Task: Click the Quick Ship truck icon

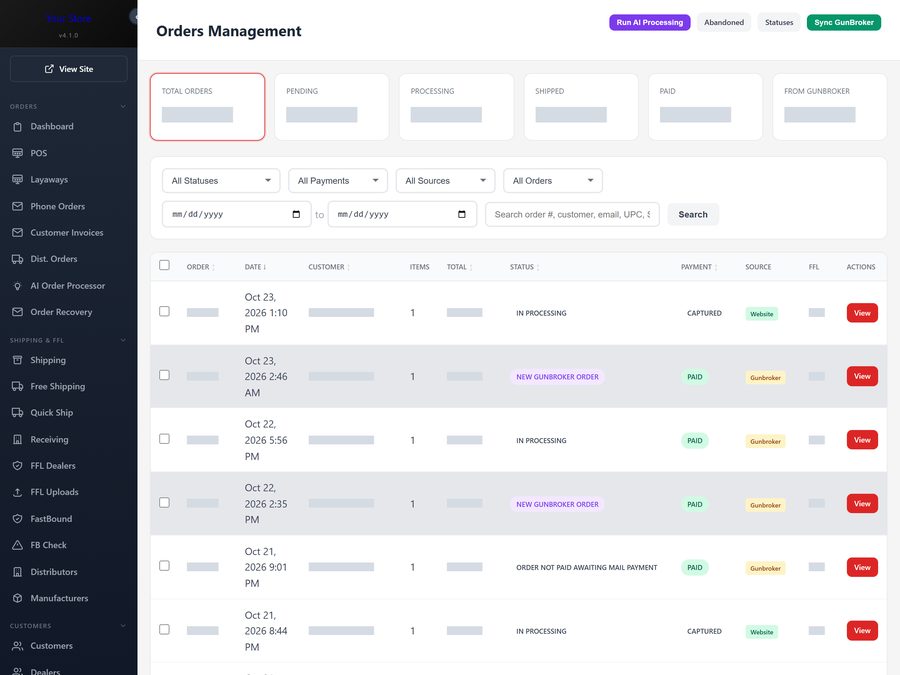Action: 18,413
